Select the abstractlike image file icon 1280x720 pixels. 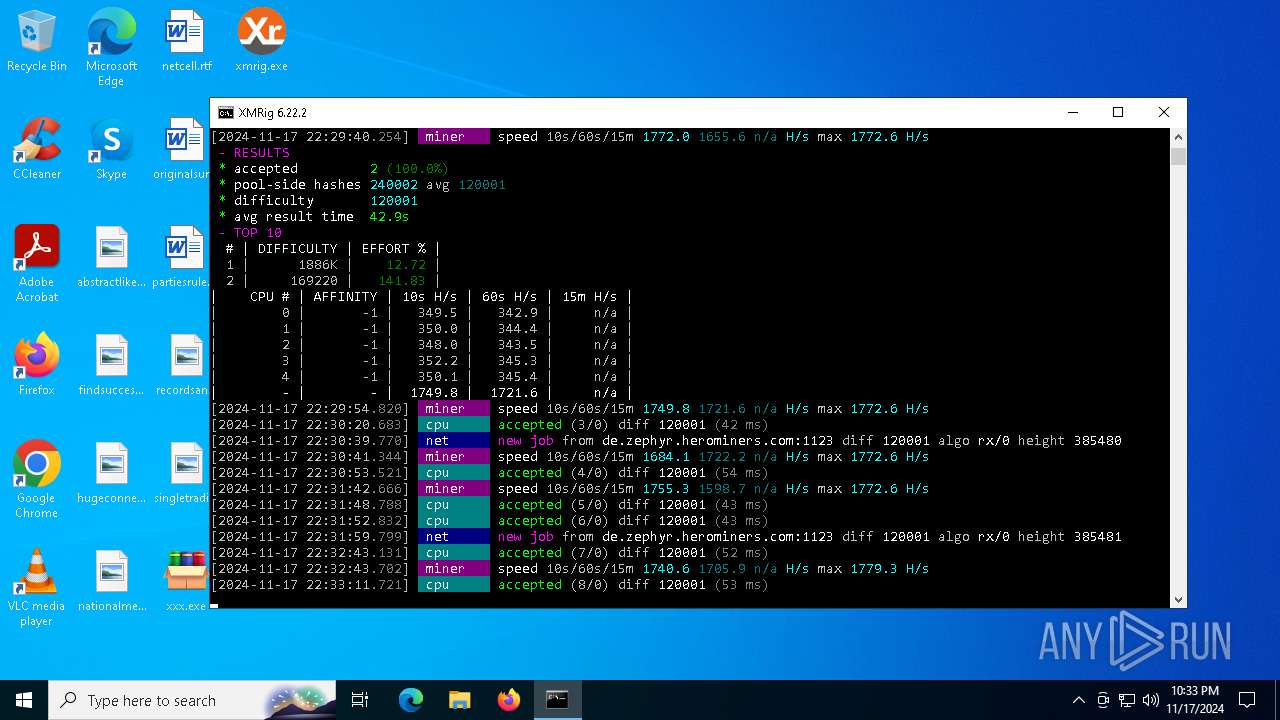111,258
